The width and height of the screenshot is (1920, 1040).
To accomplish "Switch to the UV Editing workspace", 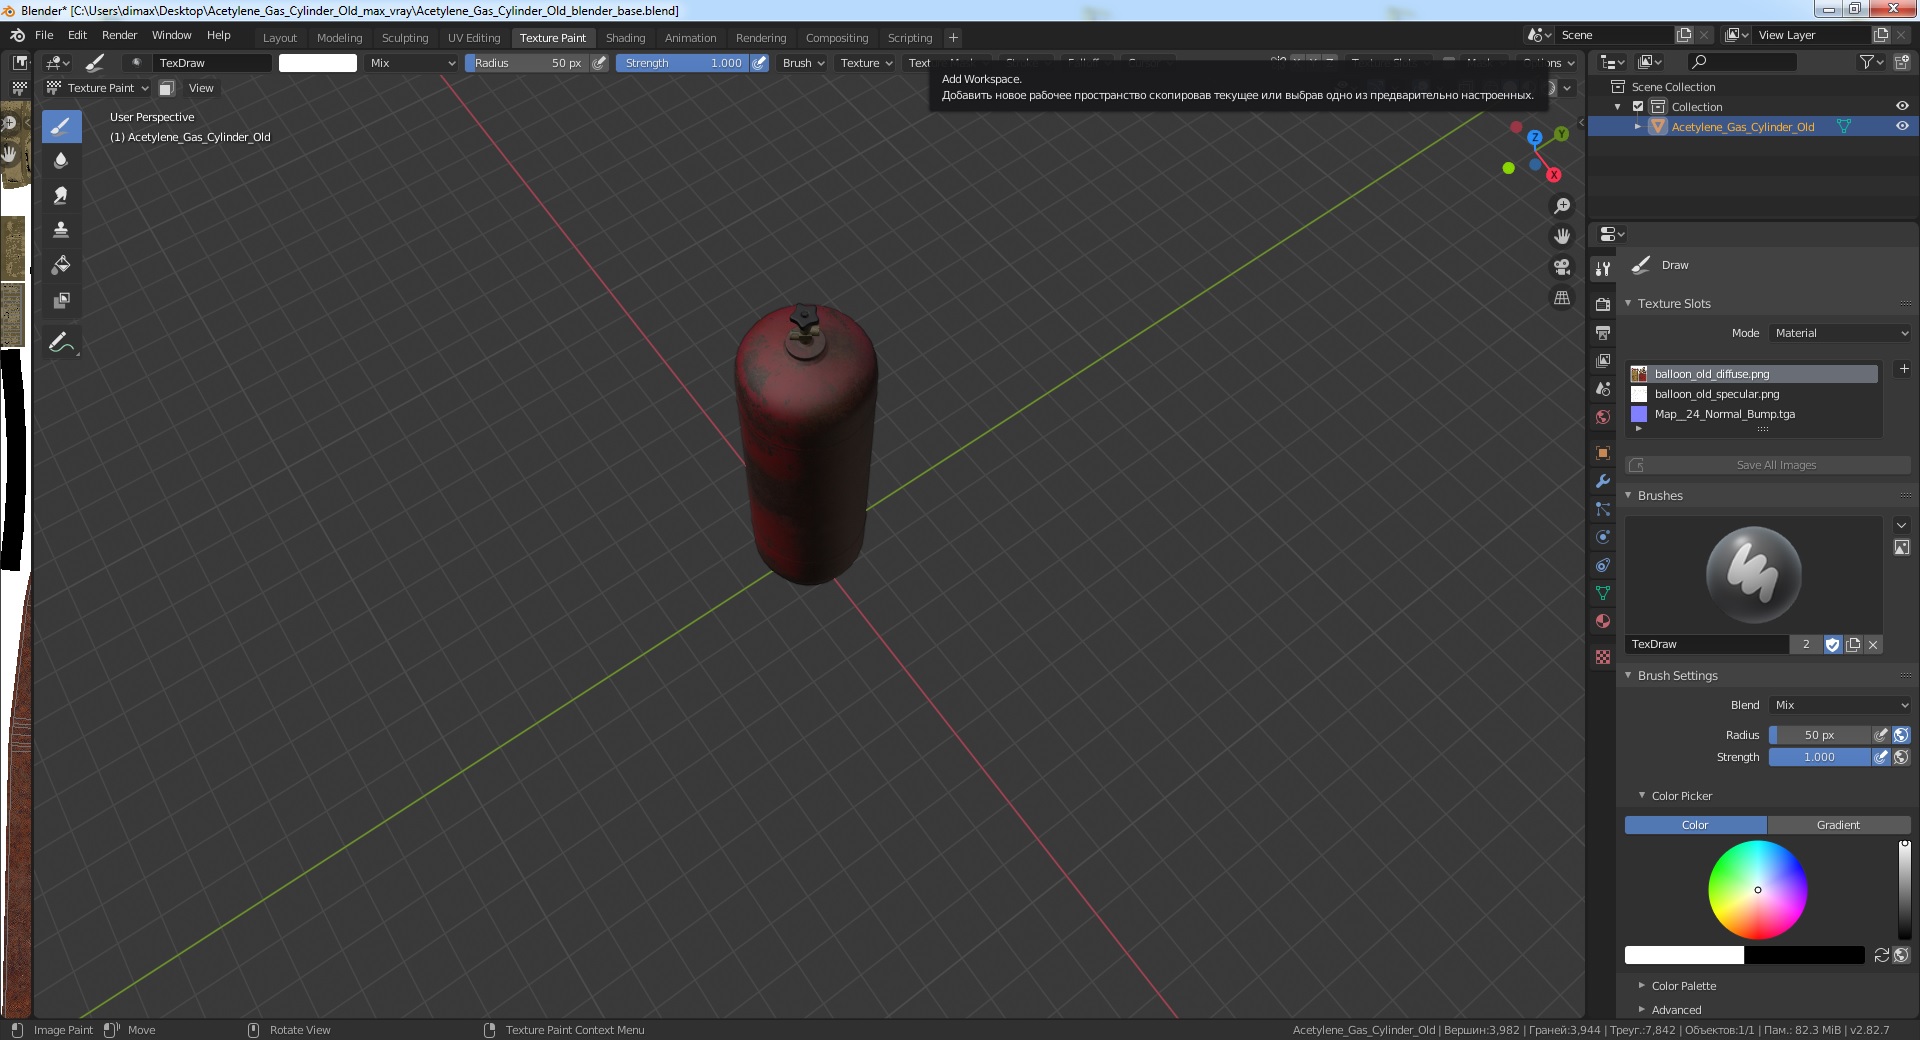I will click(x=474, y=38).
